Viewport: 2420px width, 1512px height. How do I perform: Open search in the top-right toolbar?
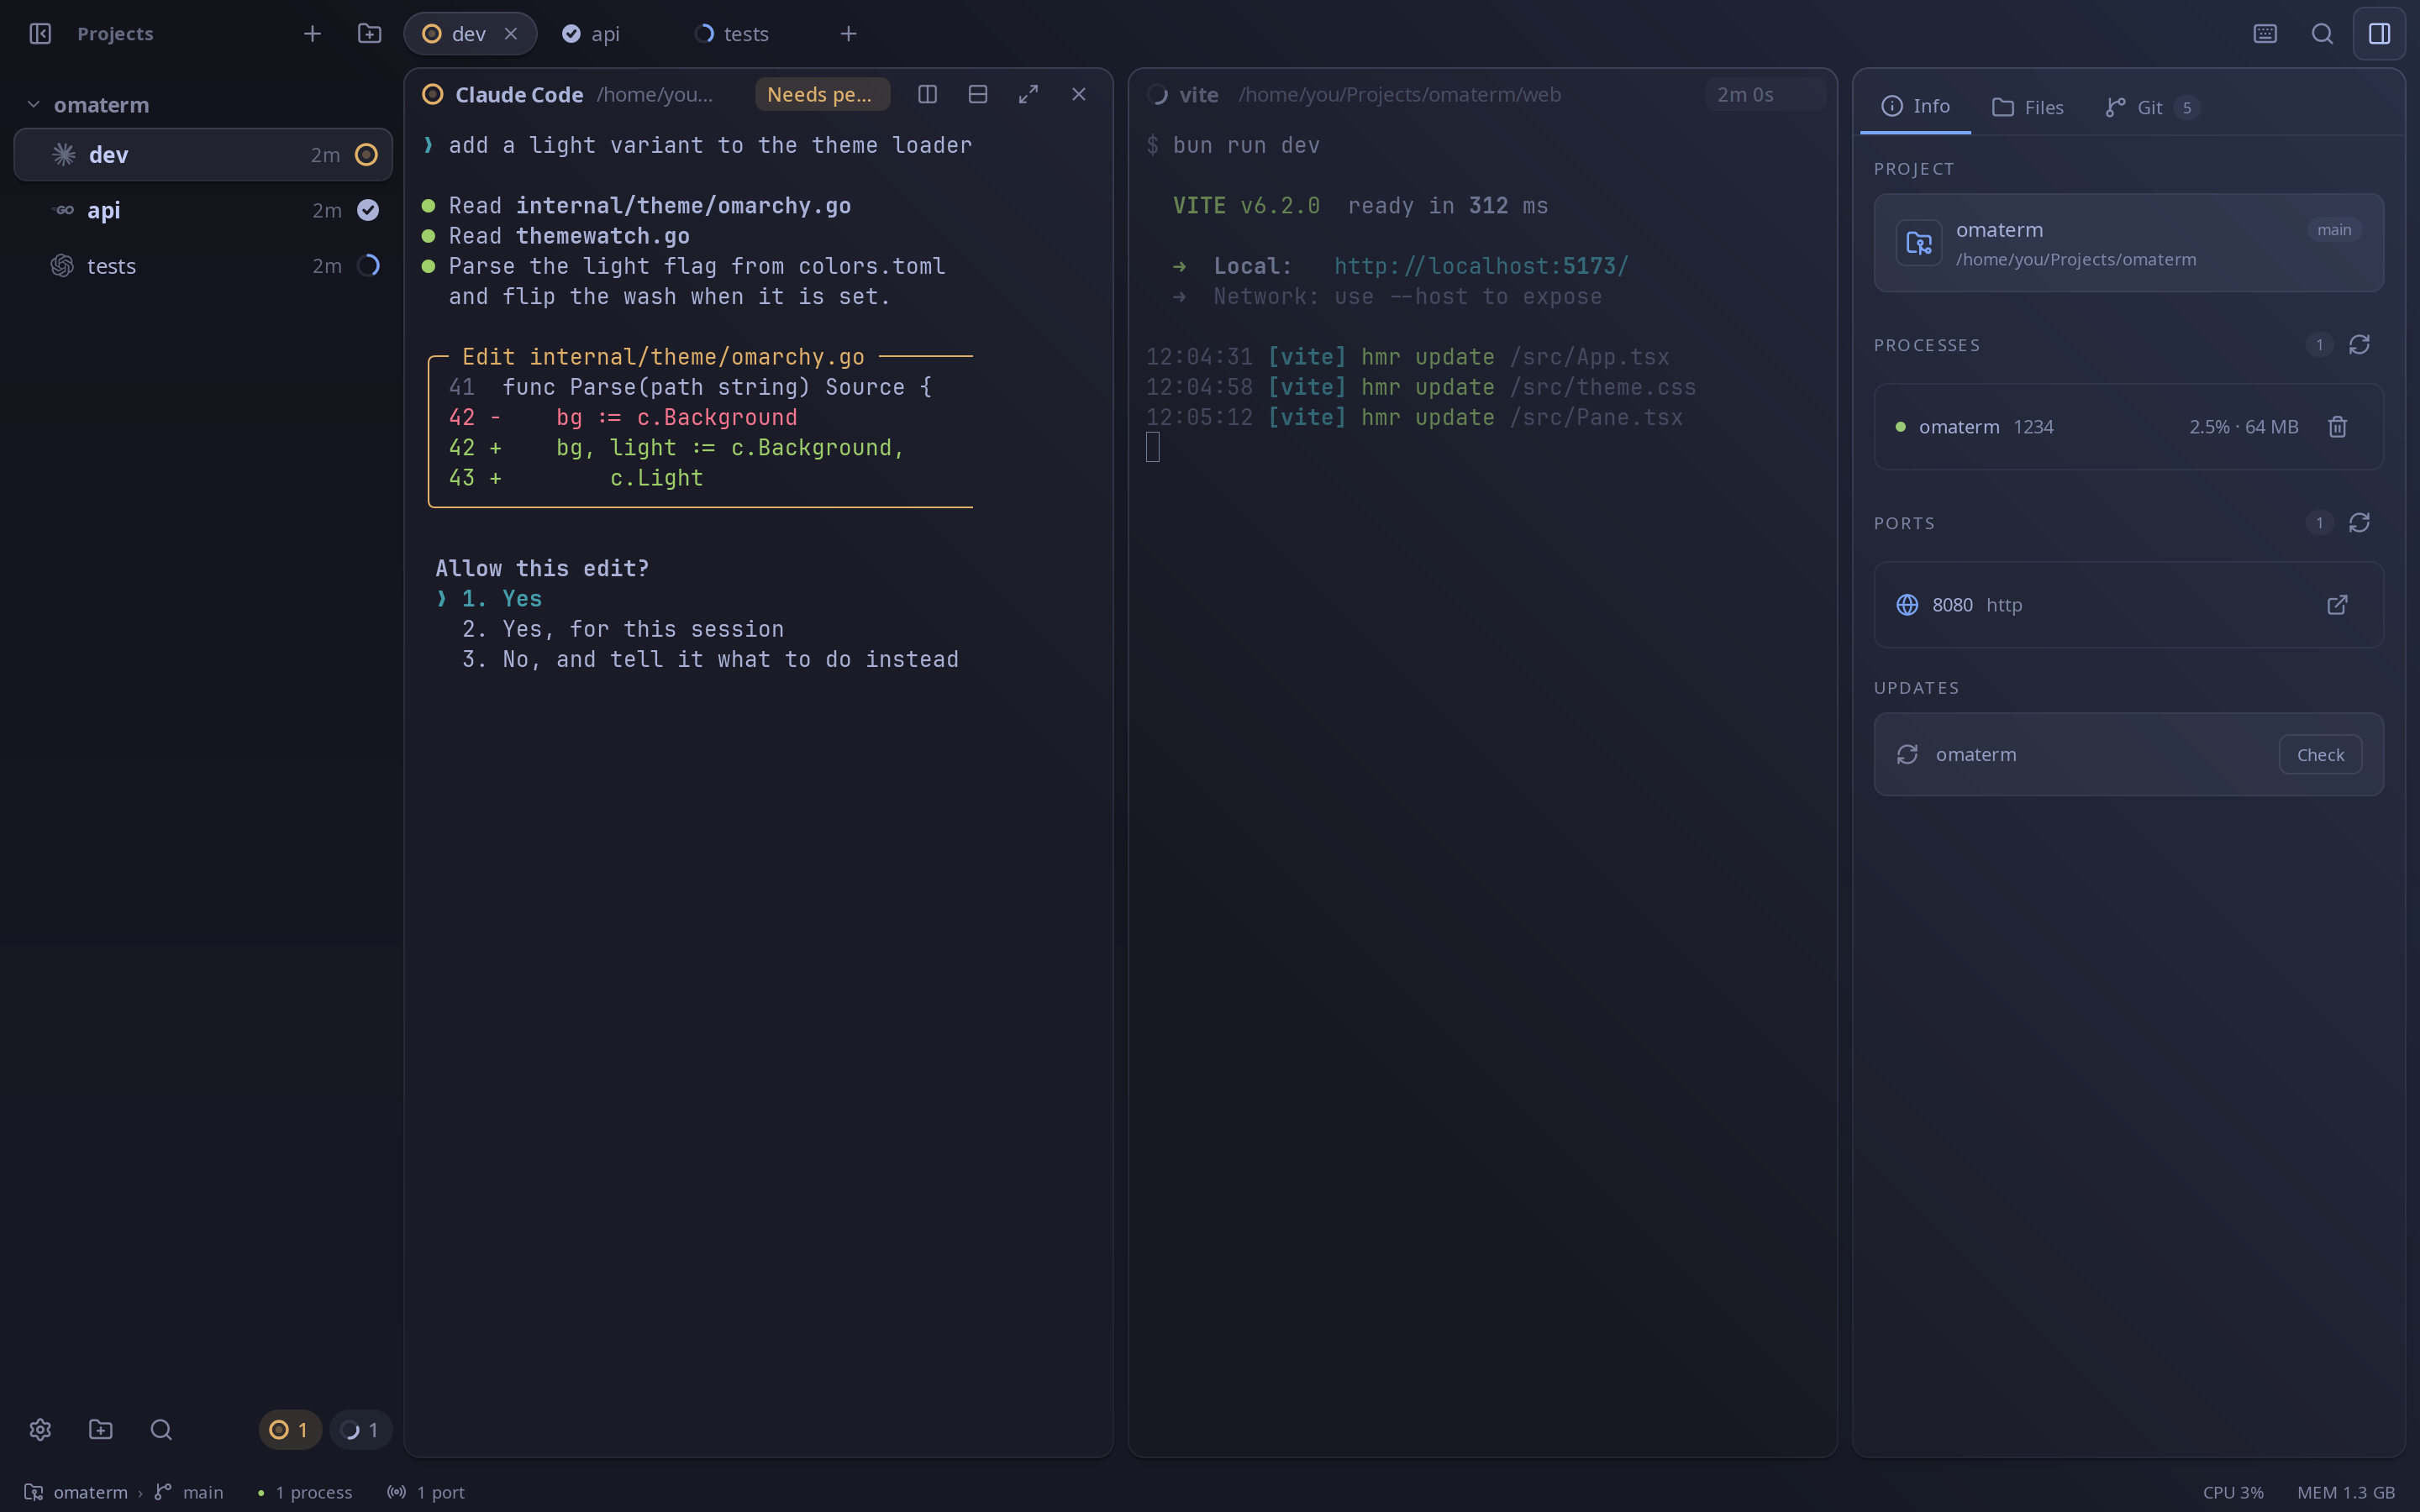pyautogui.click(x=2322, y=34)
